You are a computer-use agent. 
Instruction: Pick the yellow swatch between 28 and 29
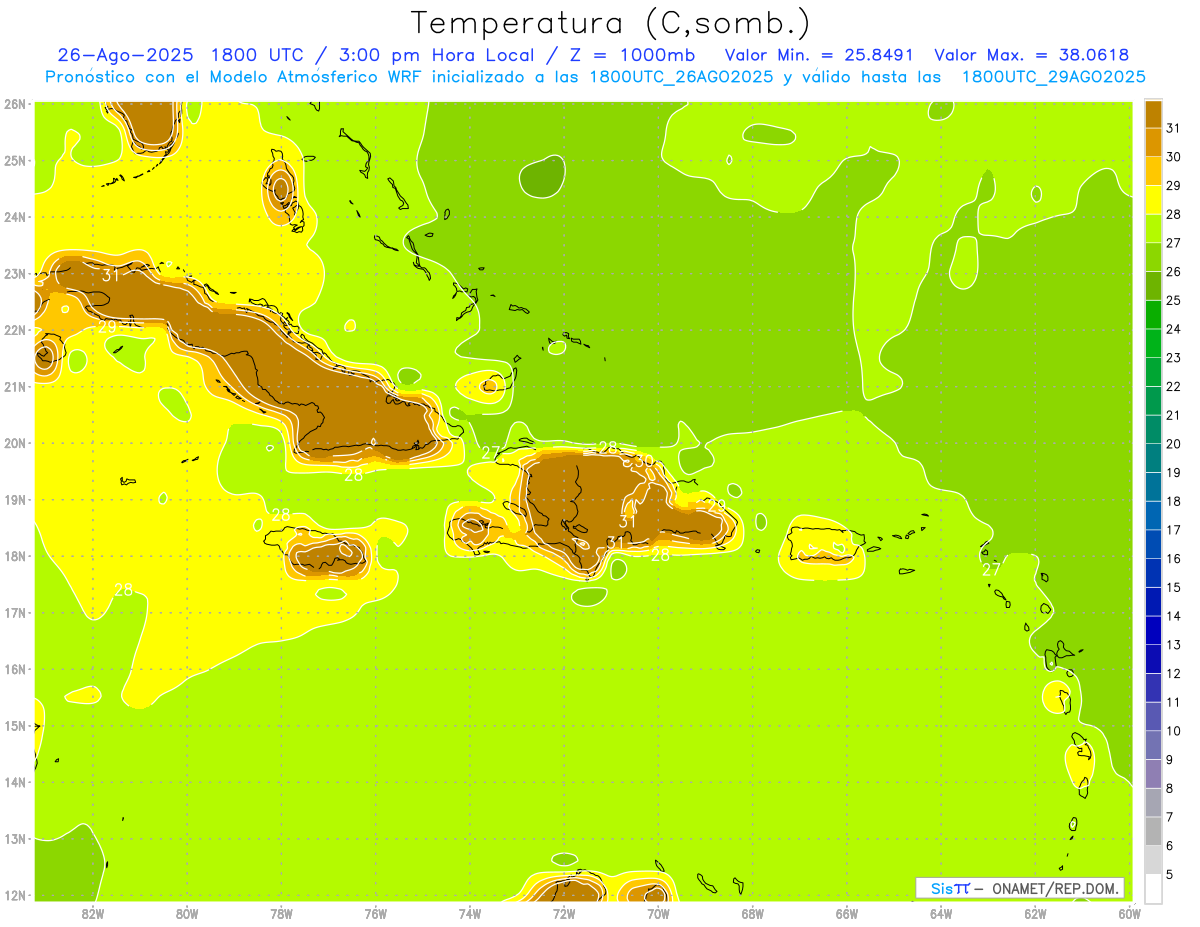point(1153,200)
